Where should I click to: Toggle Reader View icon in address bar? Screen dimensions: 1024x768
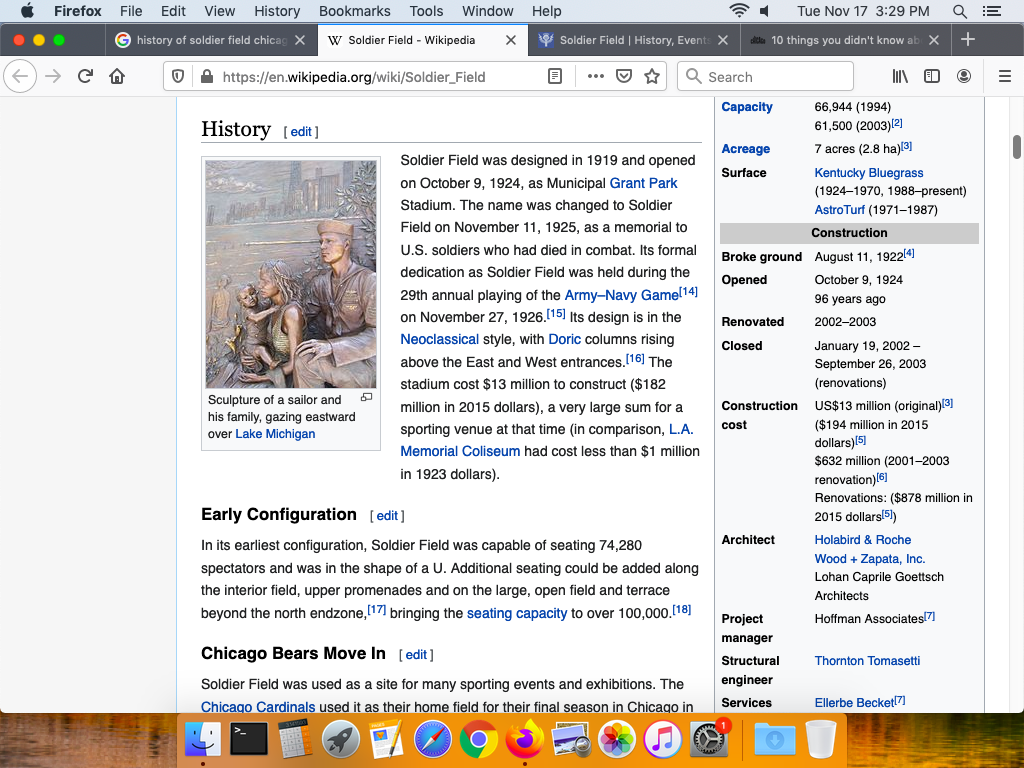pos(555,77)
